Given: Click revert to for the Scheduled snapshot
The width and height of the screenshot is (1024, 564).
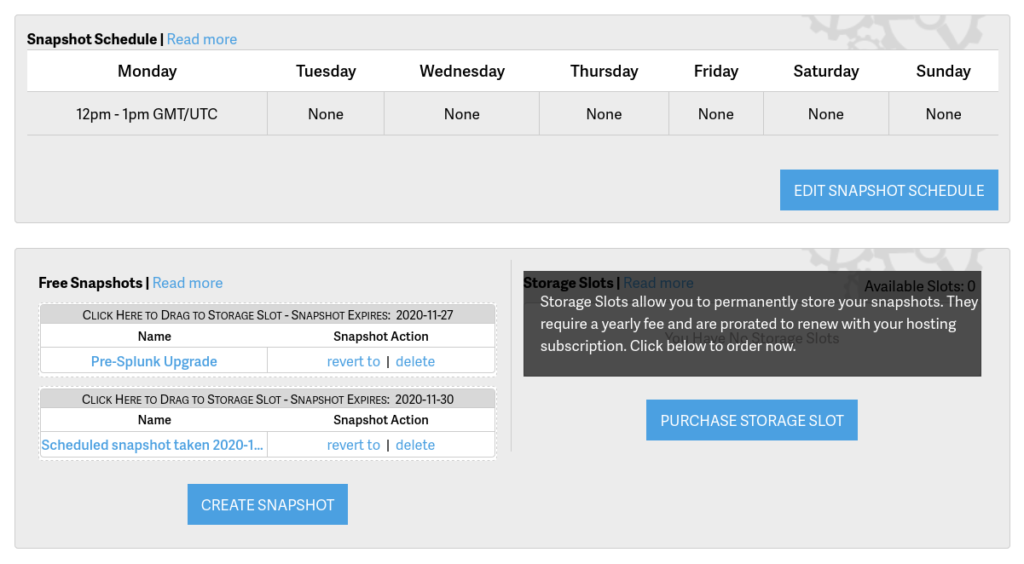Looking at the screenshot, I should pos(353,445).
